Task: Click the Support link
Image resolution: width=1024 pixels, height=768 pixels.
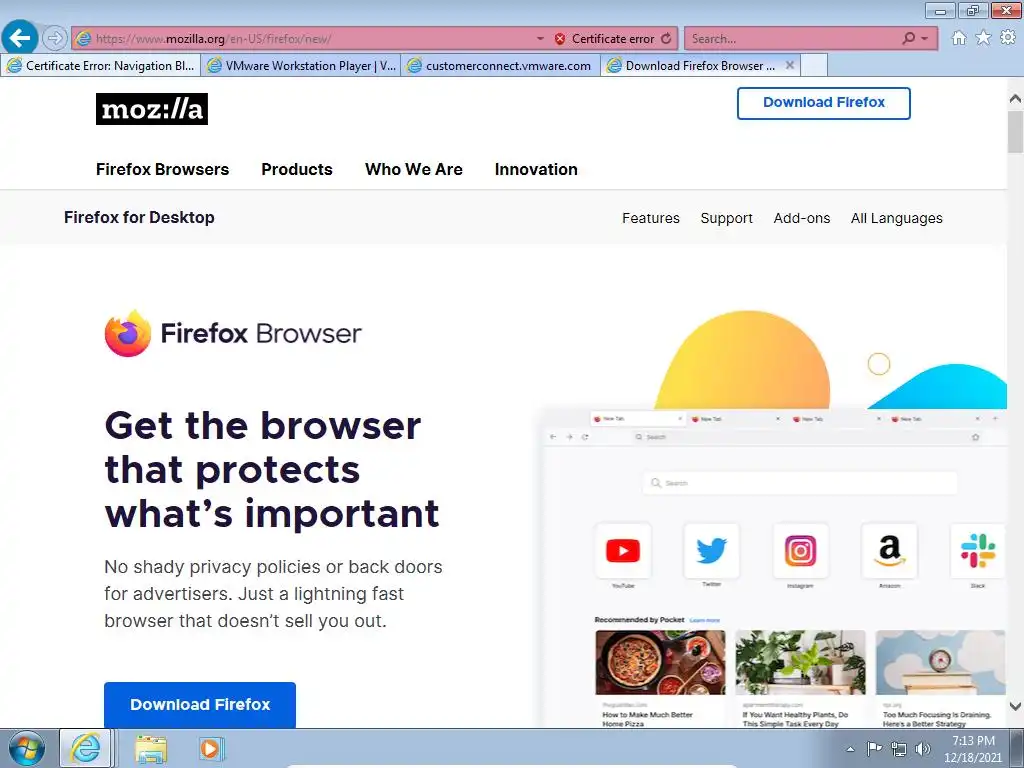Action: tap(726, 218)
